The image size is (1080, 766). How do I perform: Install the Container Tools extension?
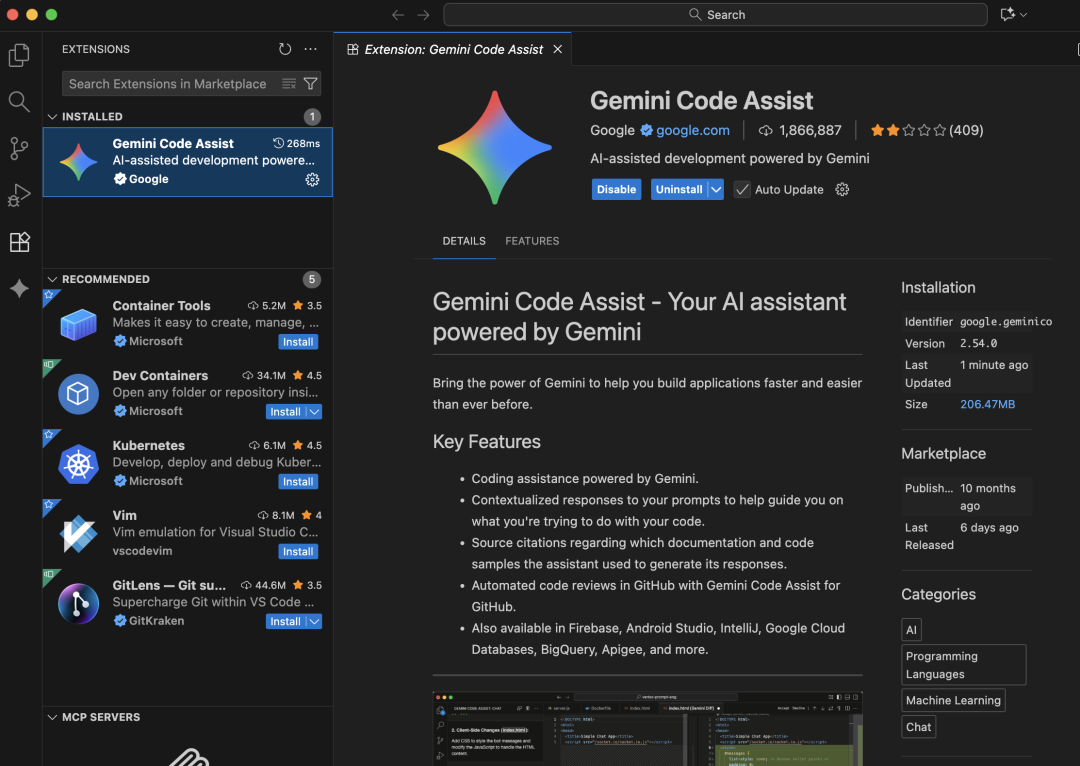click(x=298, y=342)
